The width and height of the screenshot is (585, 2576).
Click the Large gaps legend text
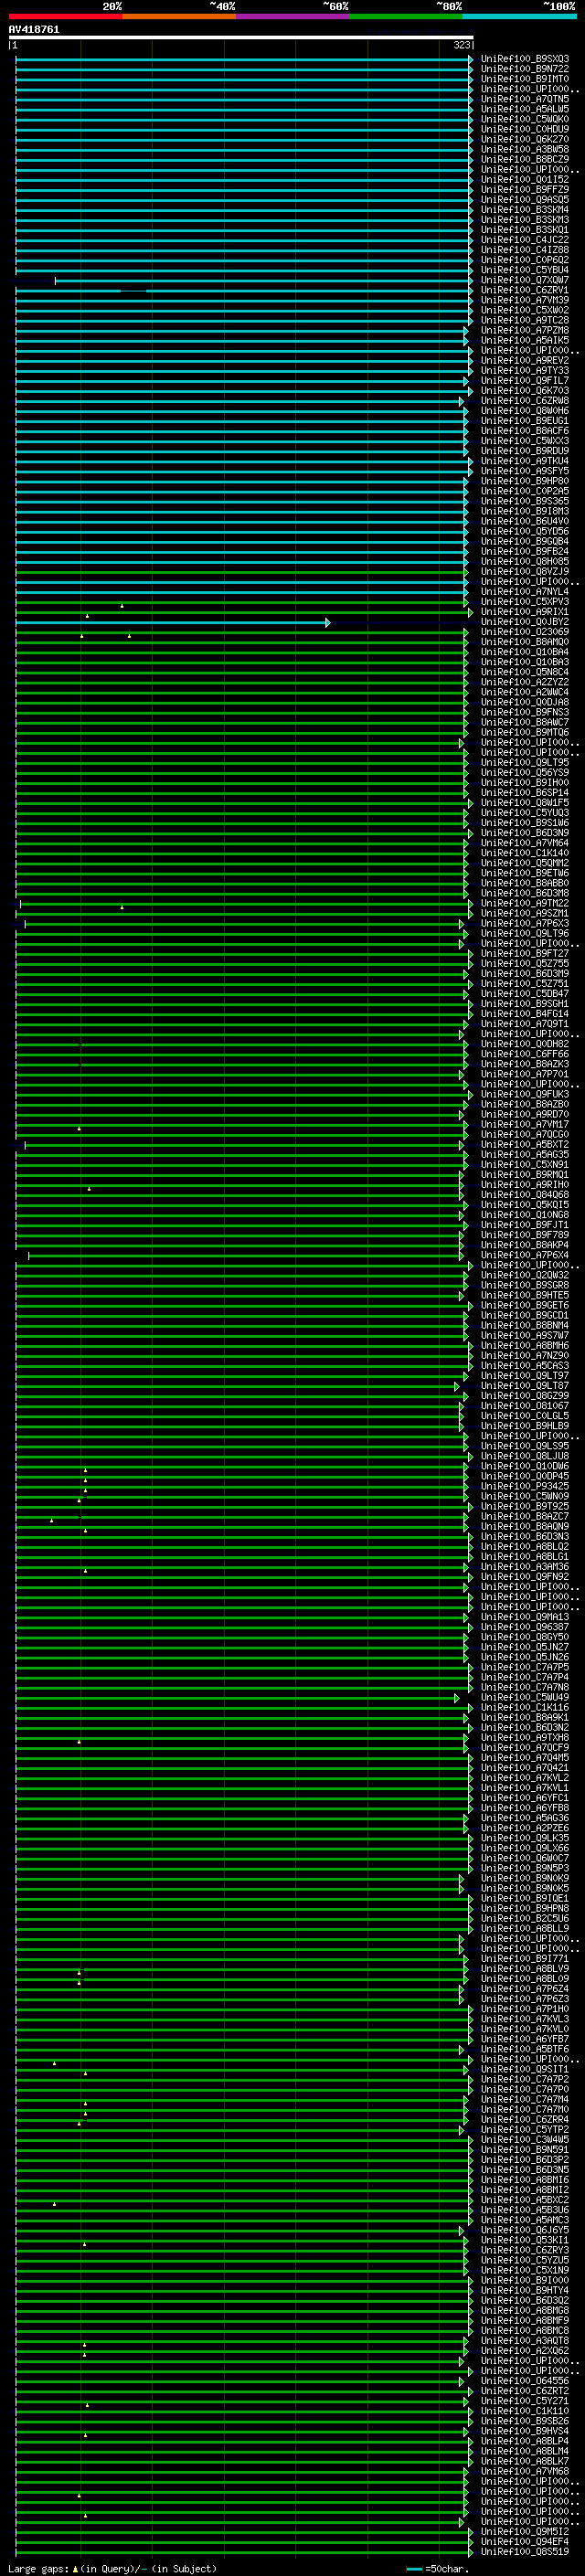(x=112, y=2568)
